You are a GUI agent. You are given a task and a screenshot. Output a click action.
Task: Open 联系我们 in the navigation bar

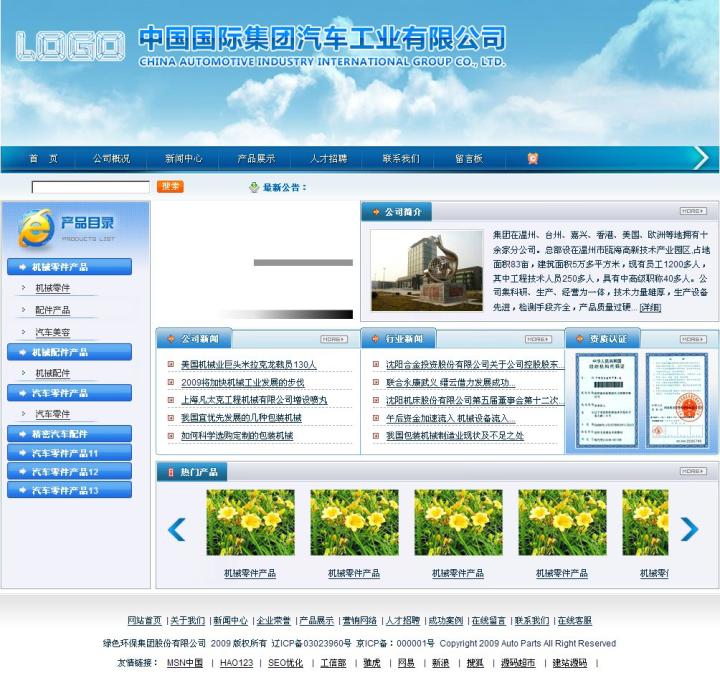[x=401, y=159]
